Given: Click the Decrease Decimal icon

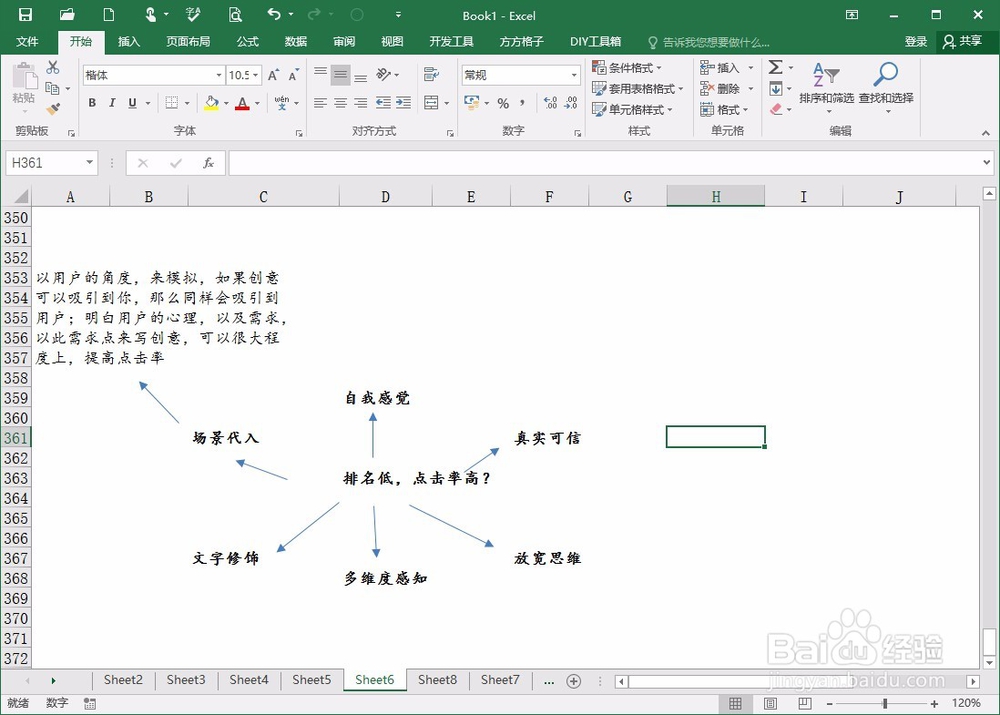Looking at the screenshot, I should (571, 103).
